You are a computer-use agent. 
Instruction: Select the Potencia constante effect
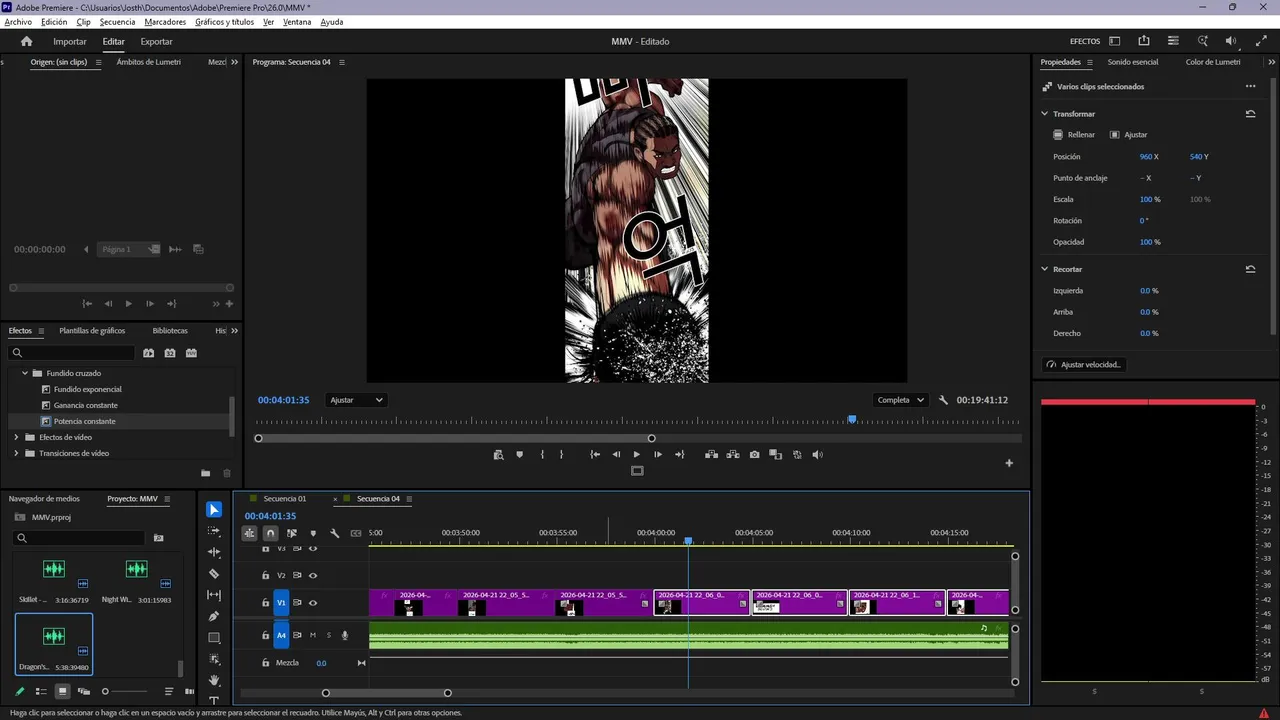[85, 421]
